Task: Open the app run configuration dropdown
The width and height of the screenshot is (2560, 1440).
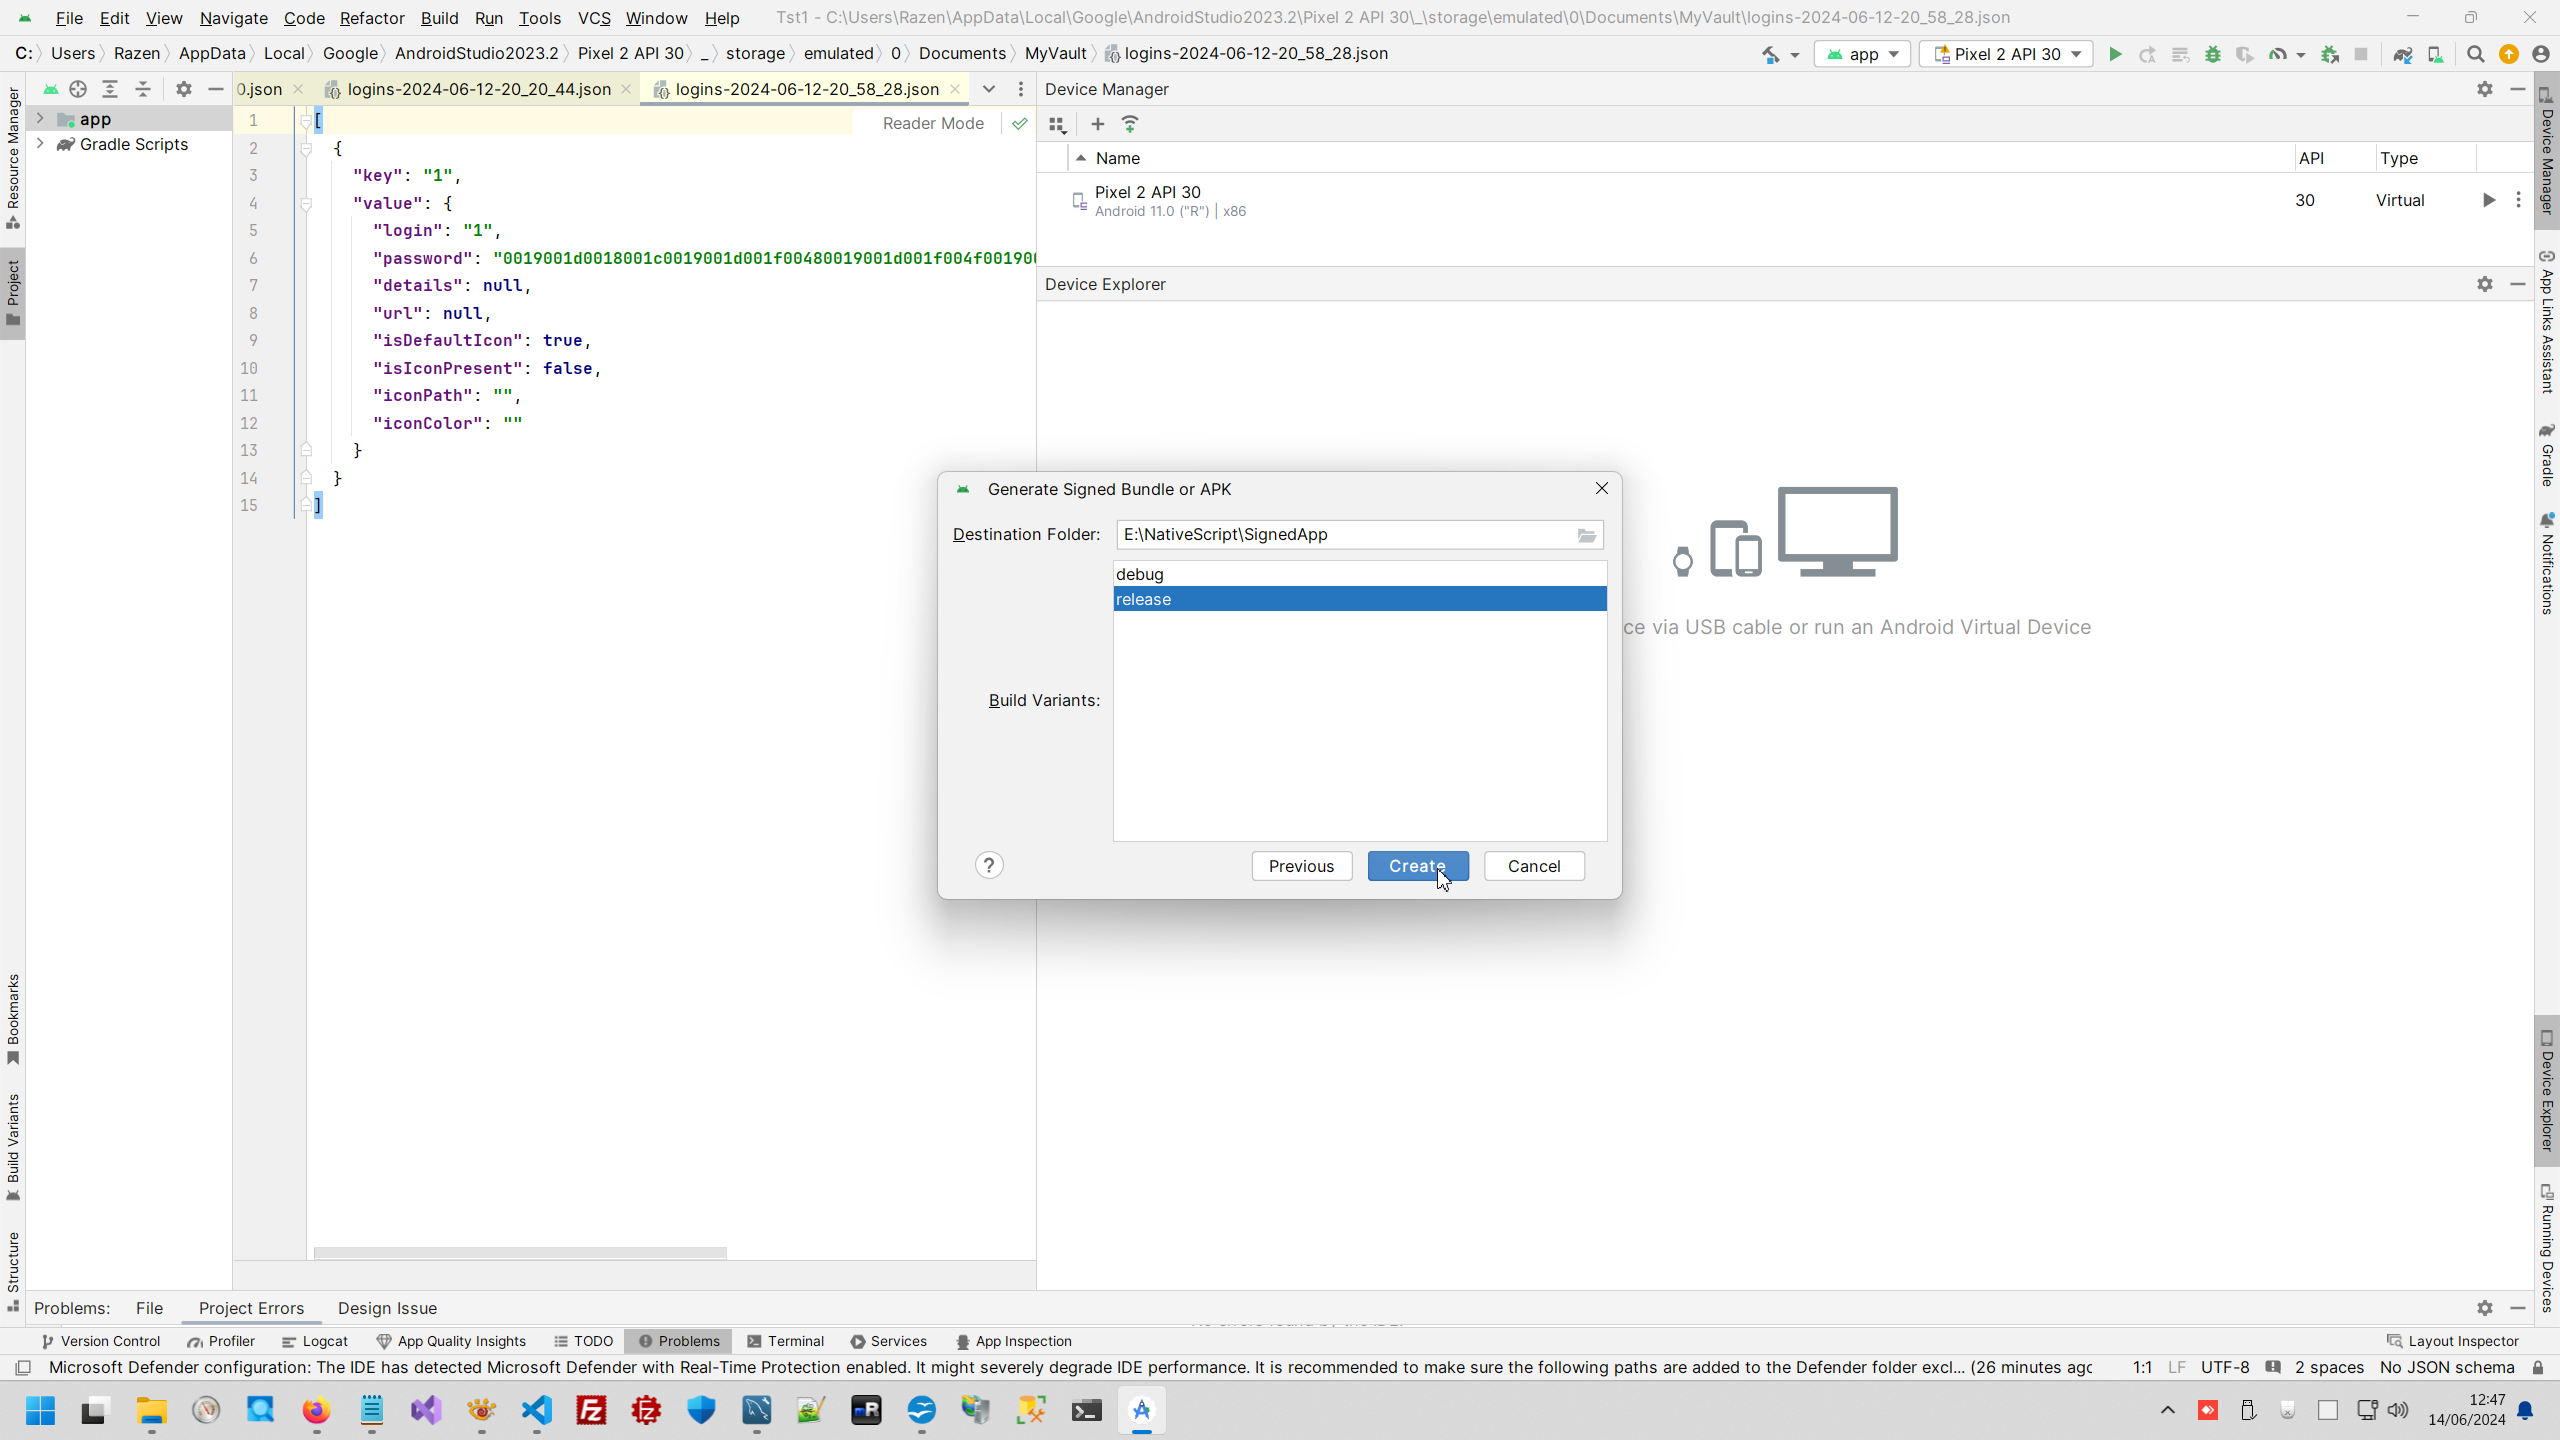Action: coord(1862,54)
